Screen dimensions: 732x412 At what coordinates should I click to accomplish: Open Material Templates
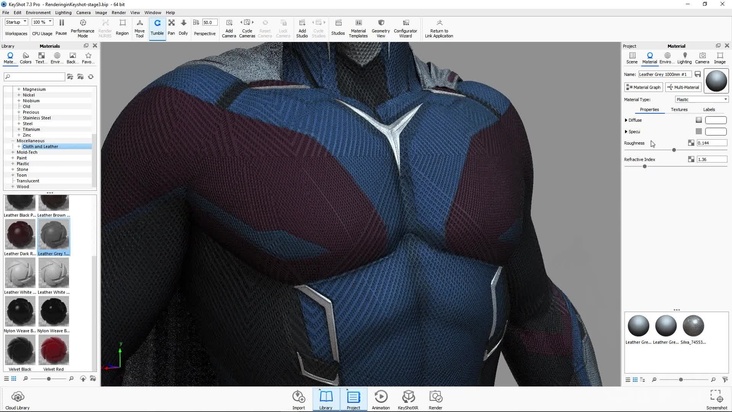pos(358,28)
